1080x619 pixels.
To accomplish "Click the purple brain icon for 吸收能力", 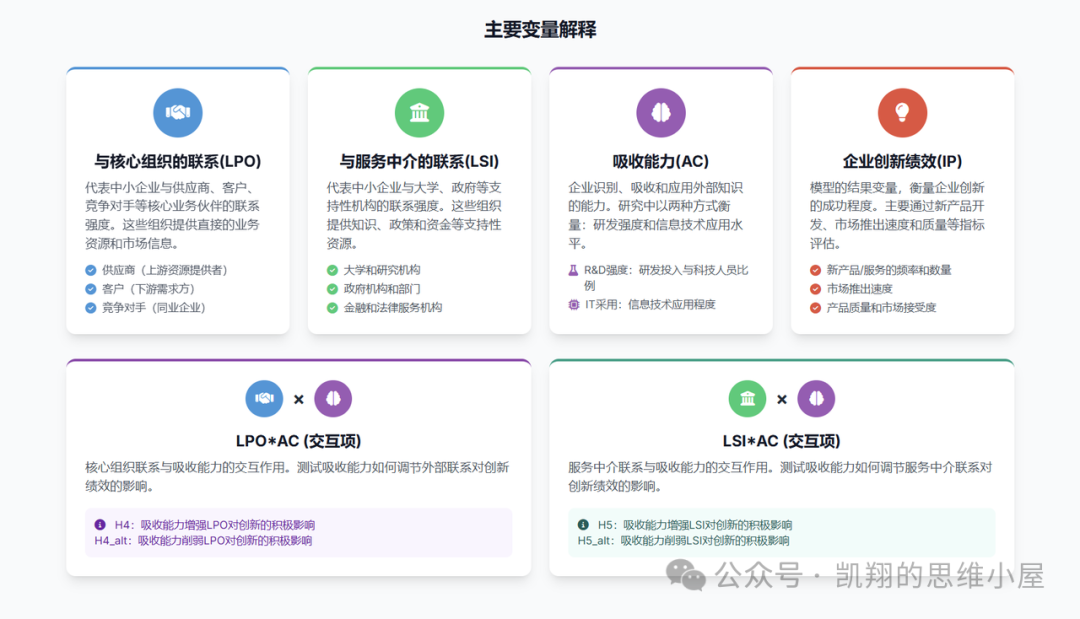I will (x=660, y=112).
